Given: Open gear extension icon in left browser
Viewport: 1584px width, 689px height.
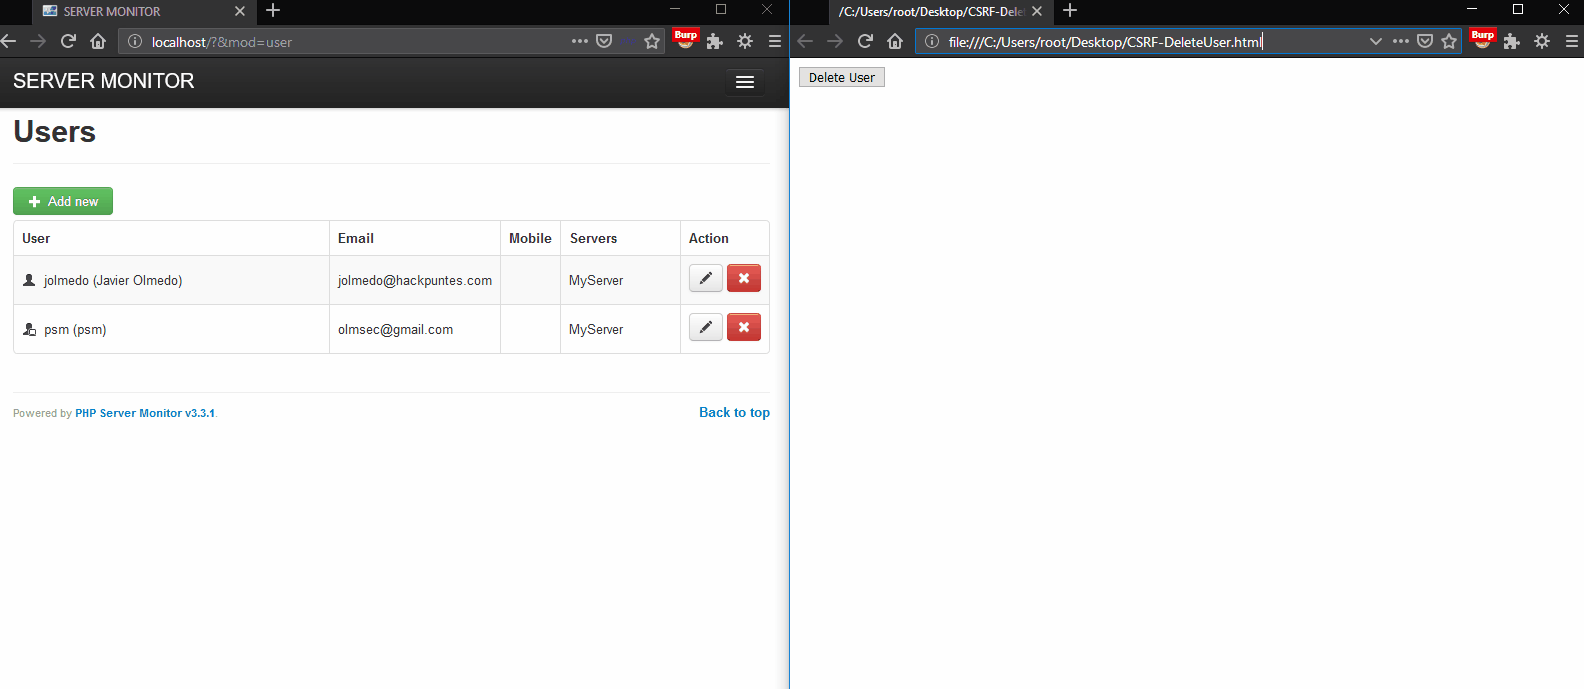Looking at the screenshot, I should [x=745, y=41].
